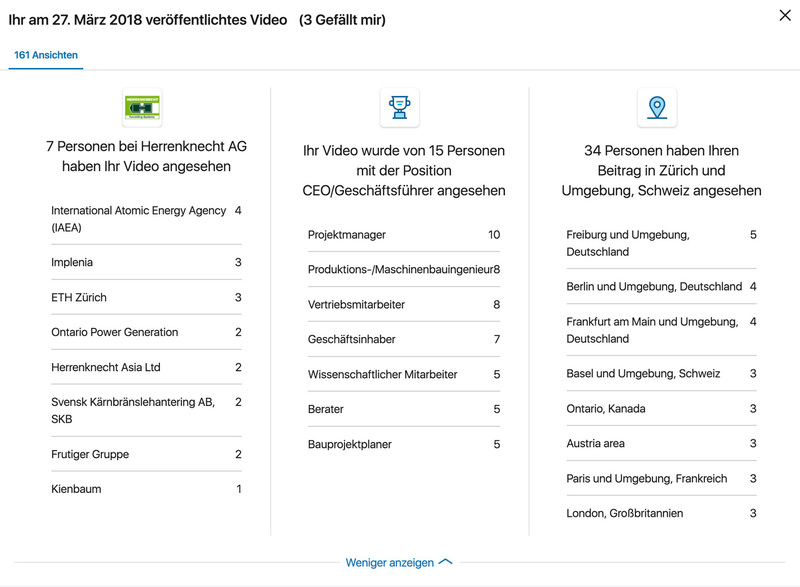800x587 pixels.
Task: Open the Frutiger Gruppe row
Action: click(x=90, y=454)
